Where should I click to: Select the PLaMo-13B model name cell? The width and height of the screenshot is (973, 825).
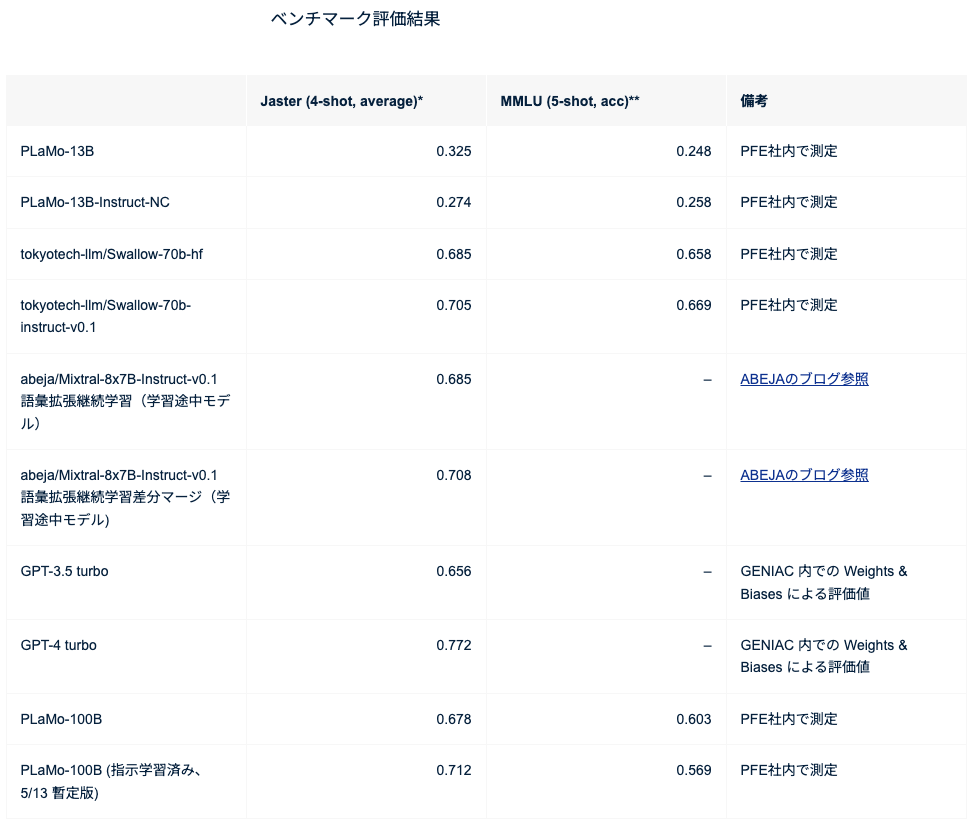[57, 151]
